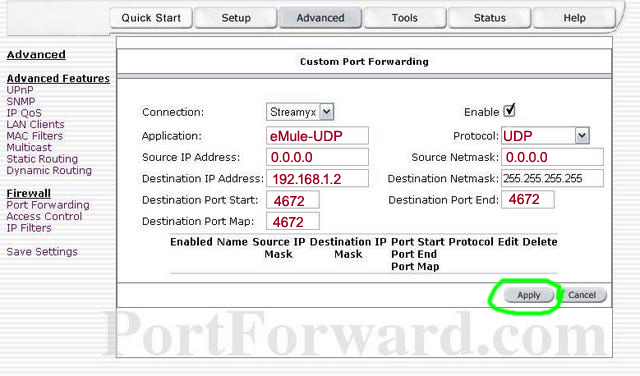This screenshot has width=640, height=376.
Task: Click the Custom Port Forwarding title
Action: coord(364,62)
